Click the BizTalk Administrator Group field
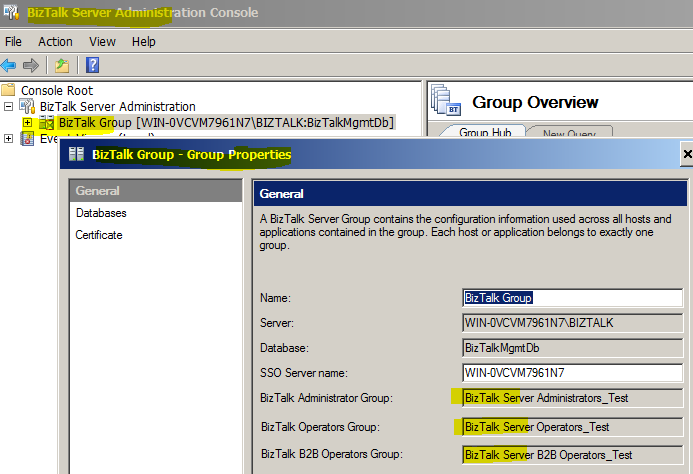Screen dimensions: 693x474 [x=572, y=398]
